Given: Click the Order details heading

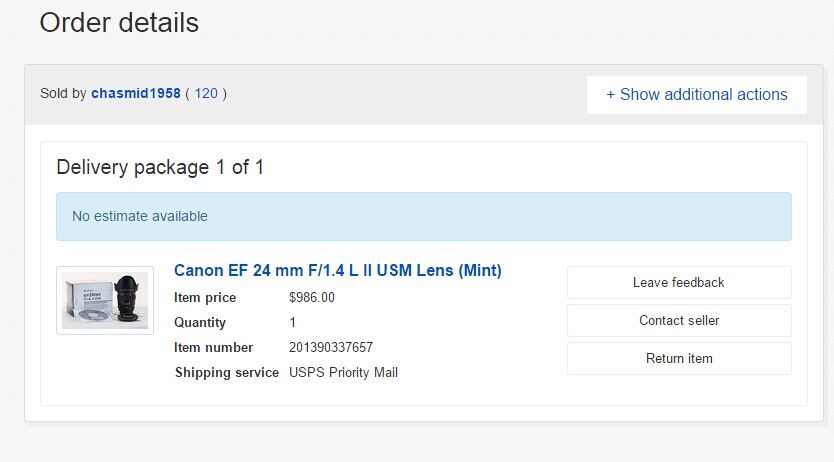Looking at the screenshot, I should coord(119,23).
